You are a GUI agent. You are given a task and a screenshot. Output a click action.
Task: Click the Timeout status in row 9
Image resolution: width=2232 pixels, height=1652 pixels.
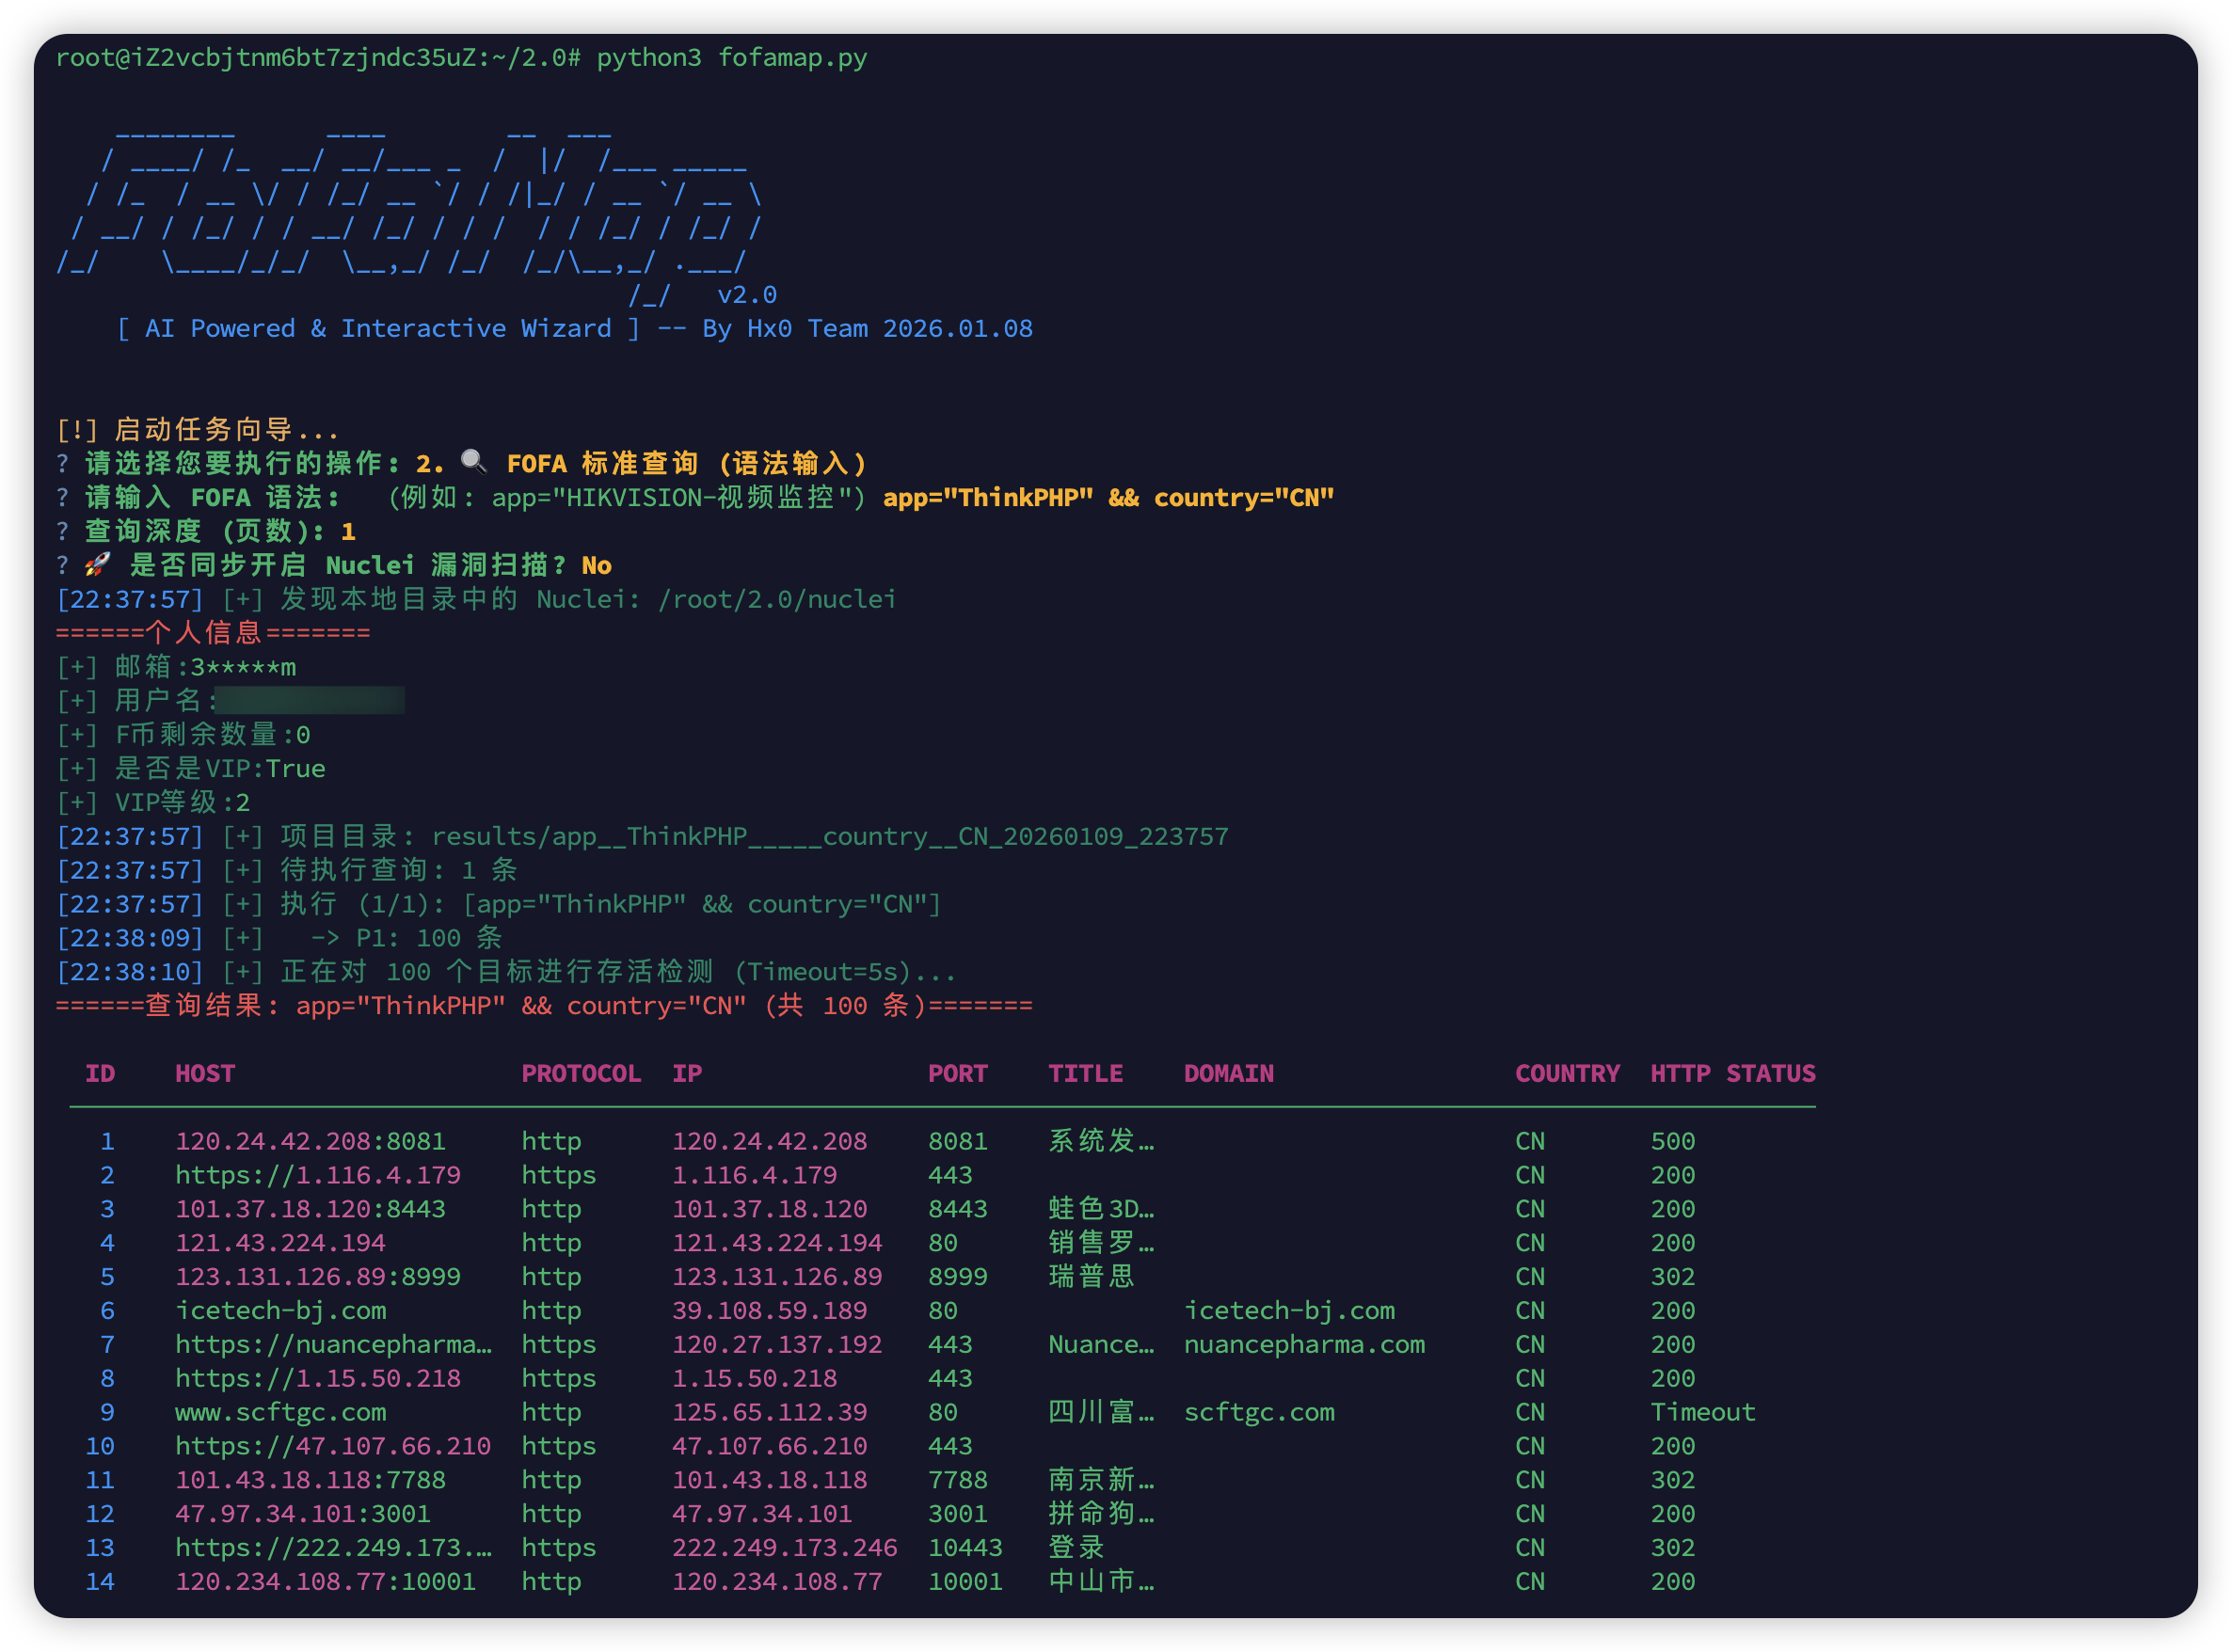pyautogui.click(x=1702, y=1412)
